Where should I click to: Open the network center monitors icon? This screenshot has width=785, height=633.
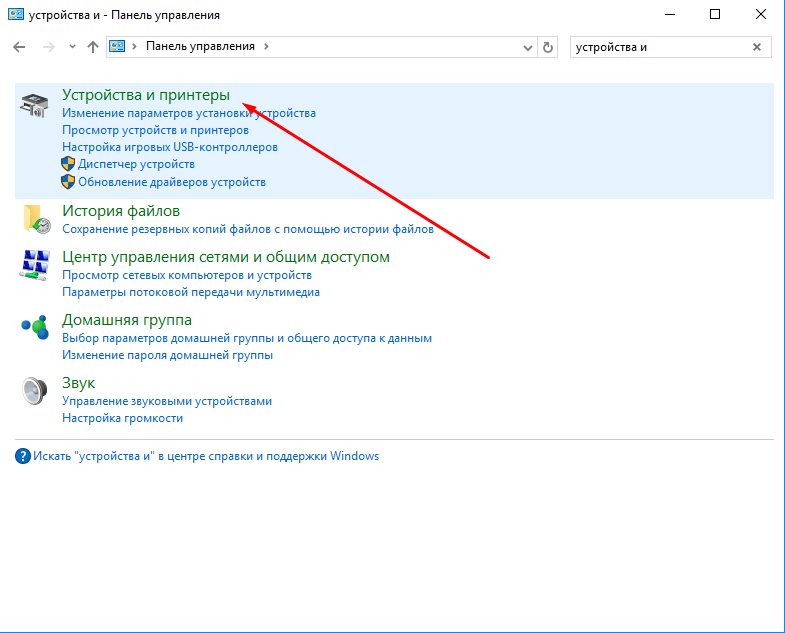[35, 265]
